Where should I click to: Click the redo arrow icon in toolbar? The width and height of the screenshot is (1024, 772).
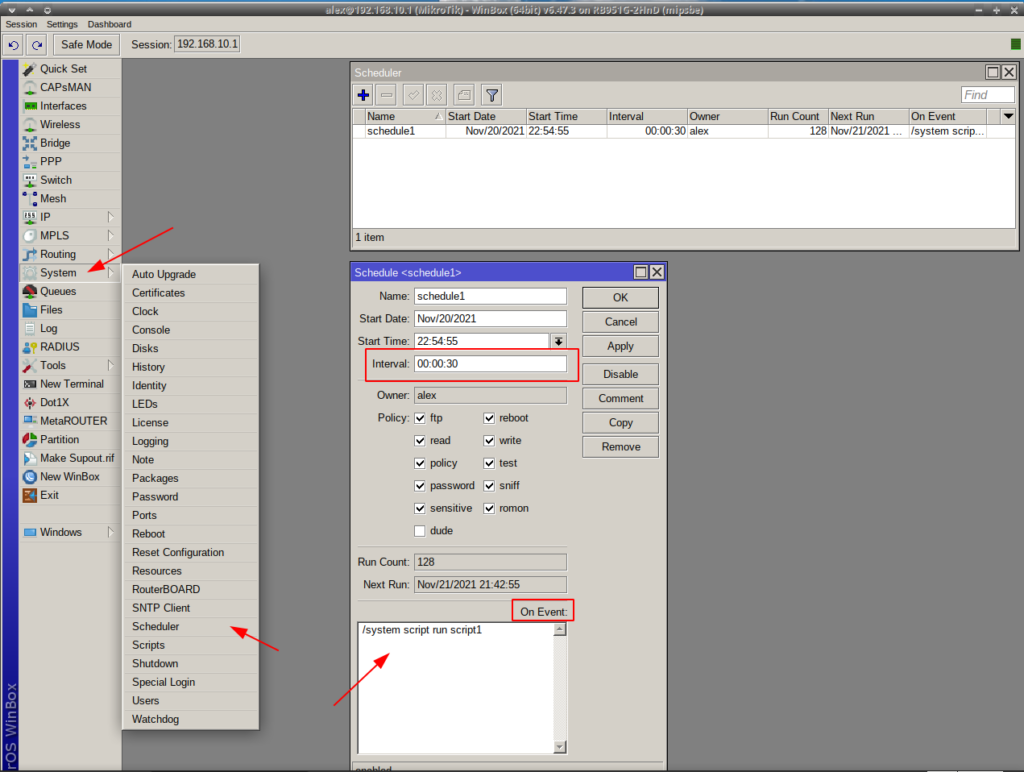[37, 45]
